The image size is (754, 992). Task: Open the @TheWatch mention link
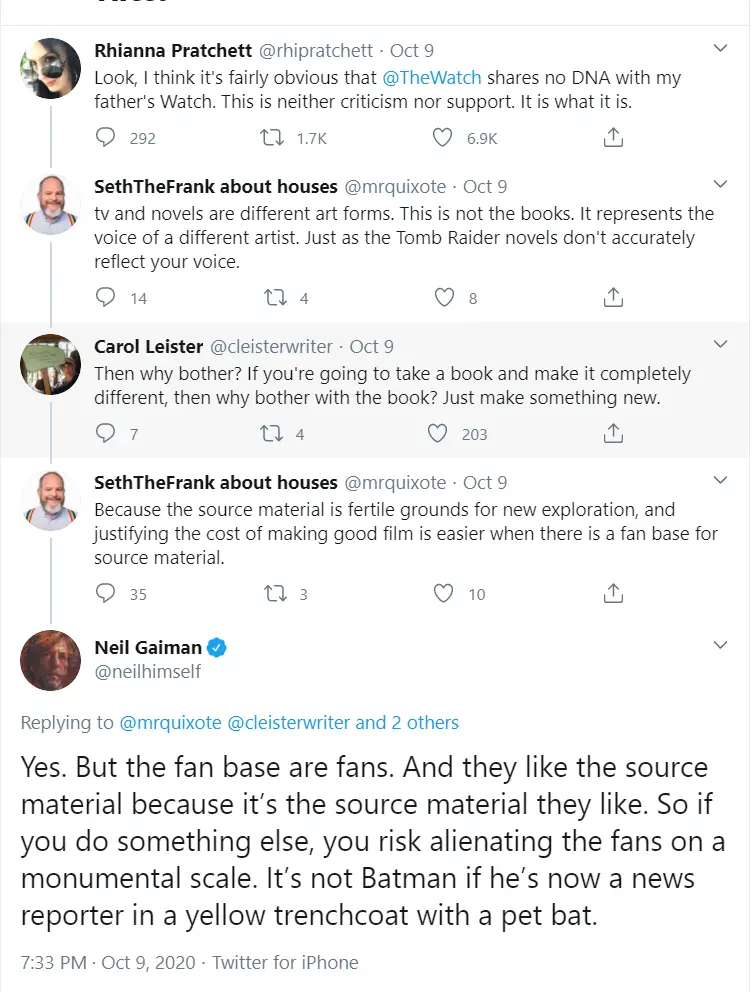pos(431,76)
